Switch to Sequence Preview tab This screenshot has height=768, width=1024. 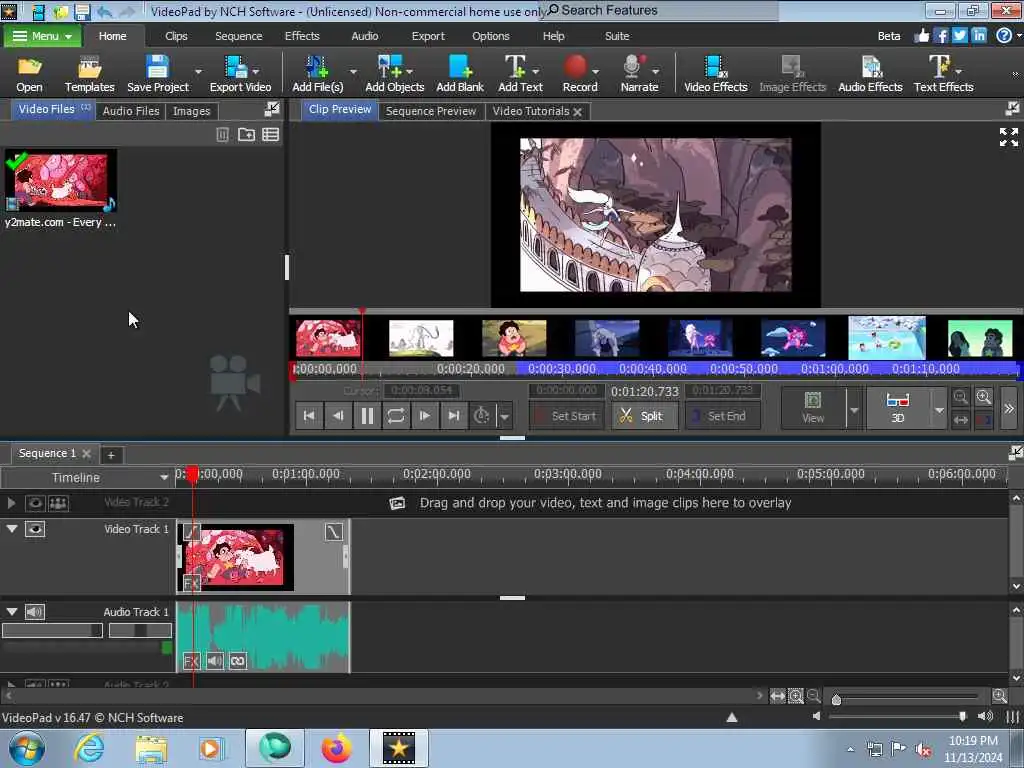point(430,111)
